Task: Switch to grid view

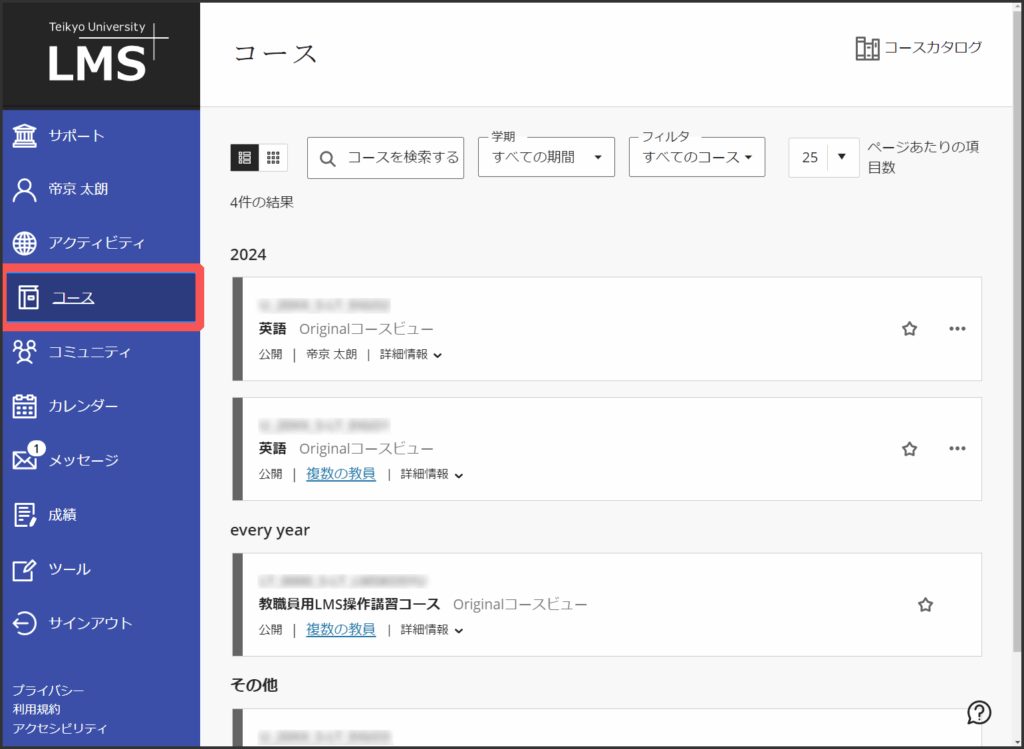Action: 274,157
